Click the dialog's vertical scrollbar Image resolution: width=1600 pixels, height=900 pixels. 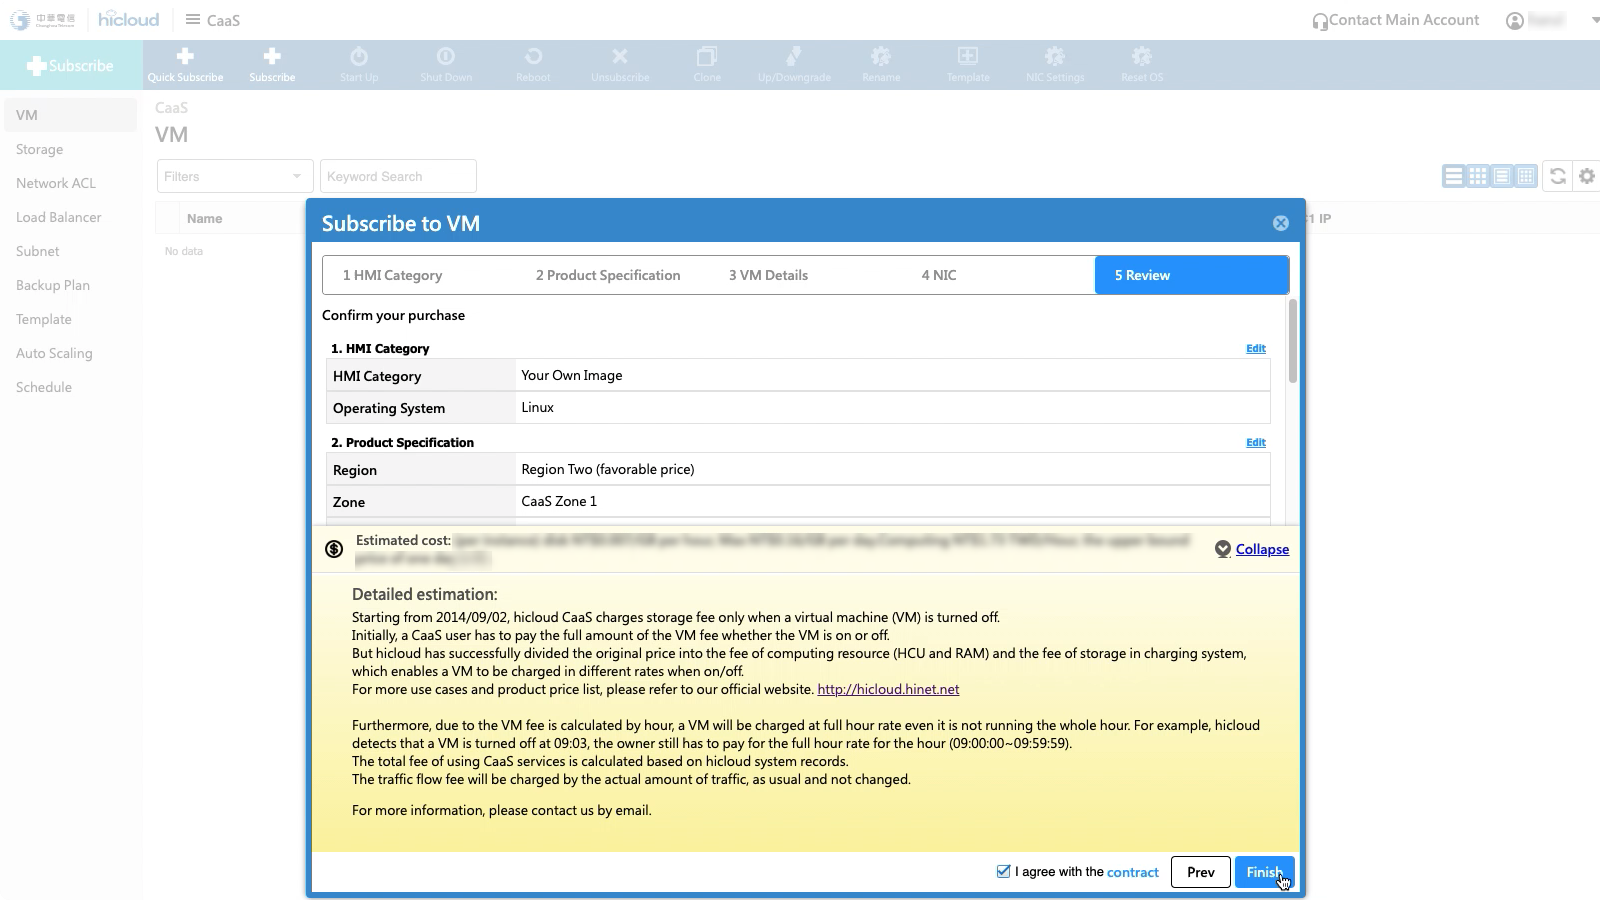click(1292, 340)
